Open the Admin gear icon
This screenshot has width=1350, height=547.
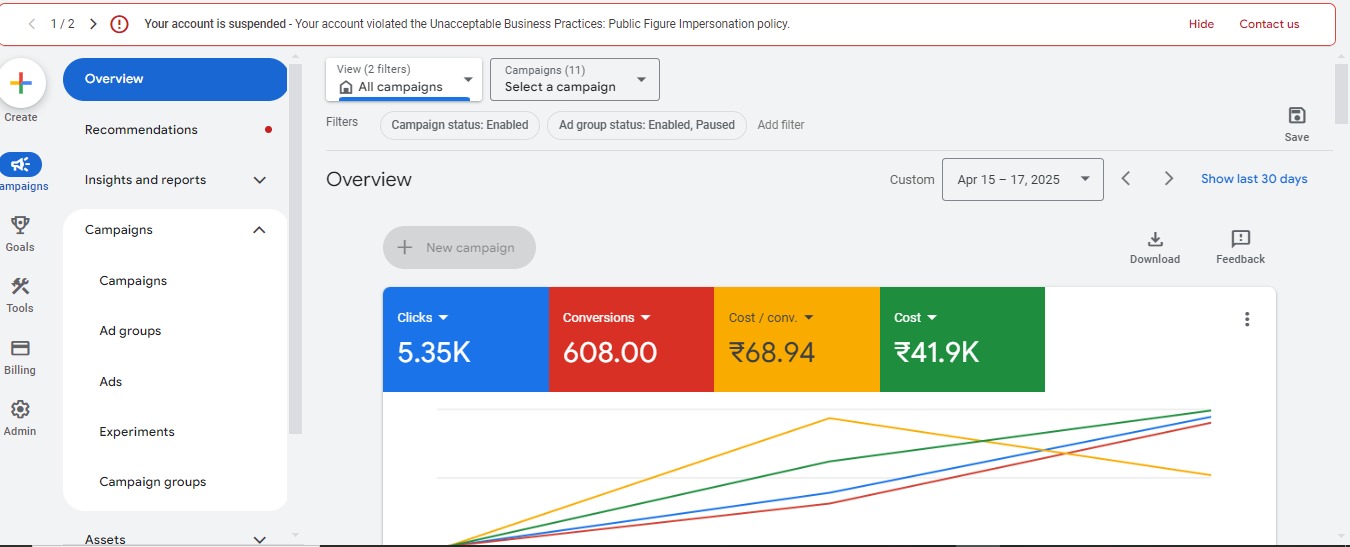click(x=20, y=410)
